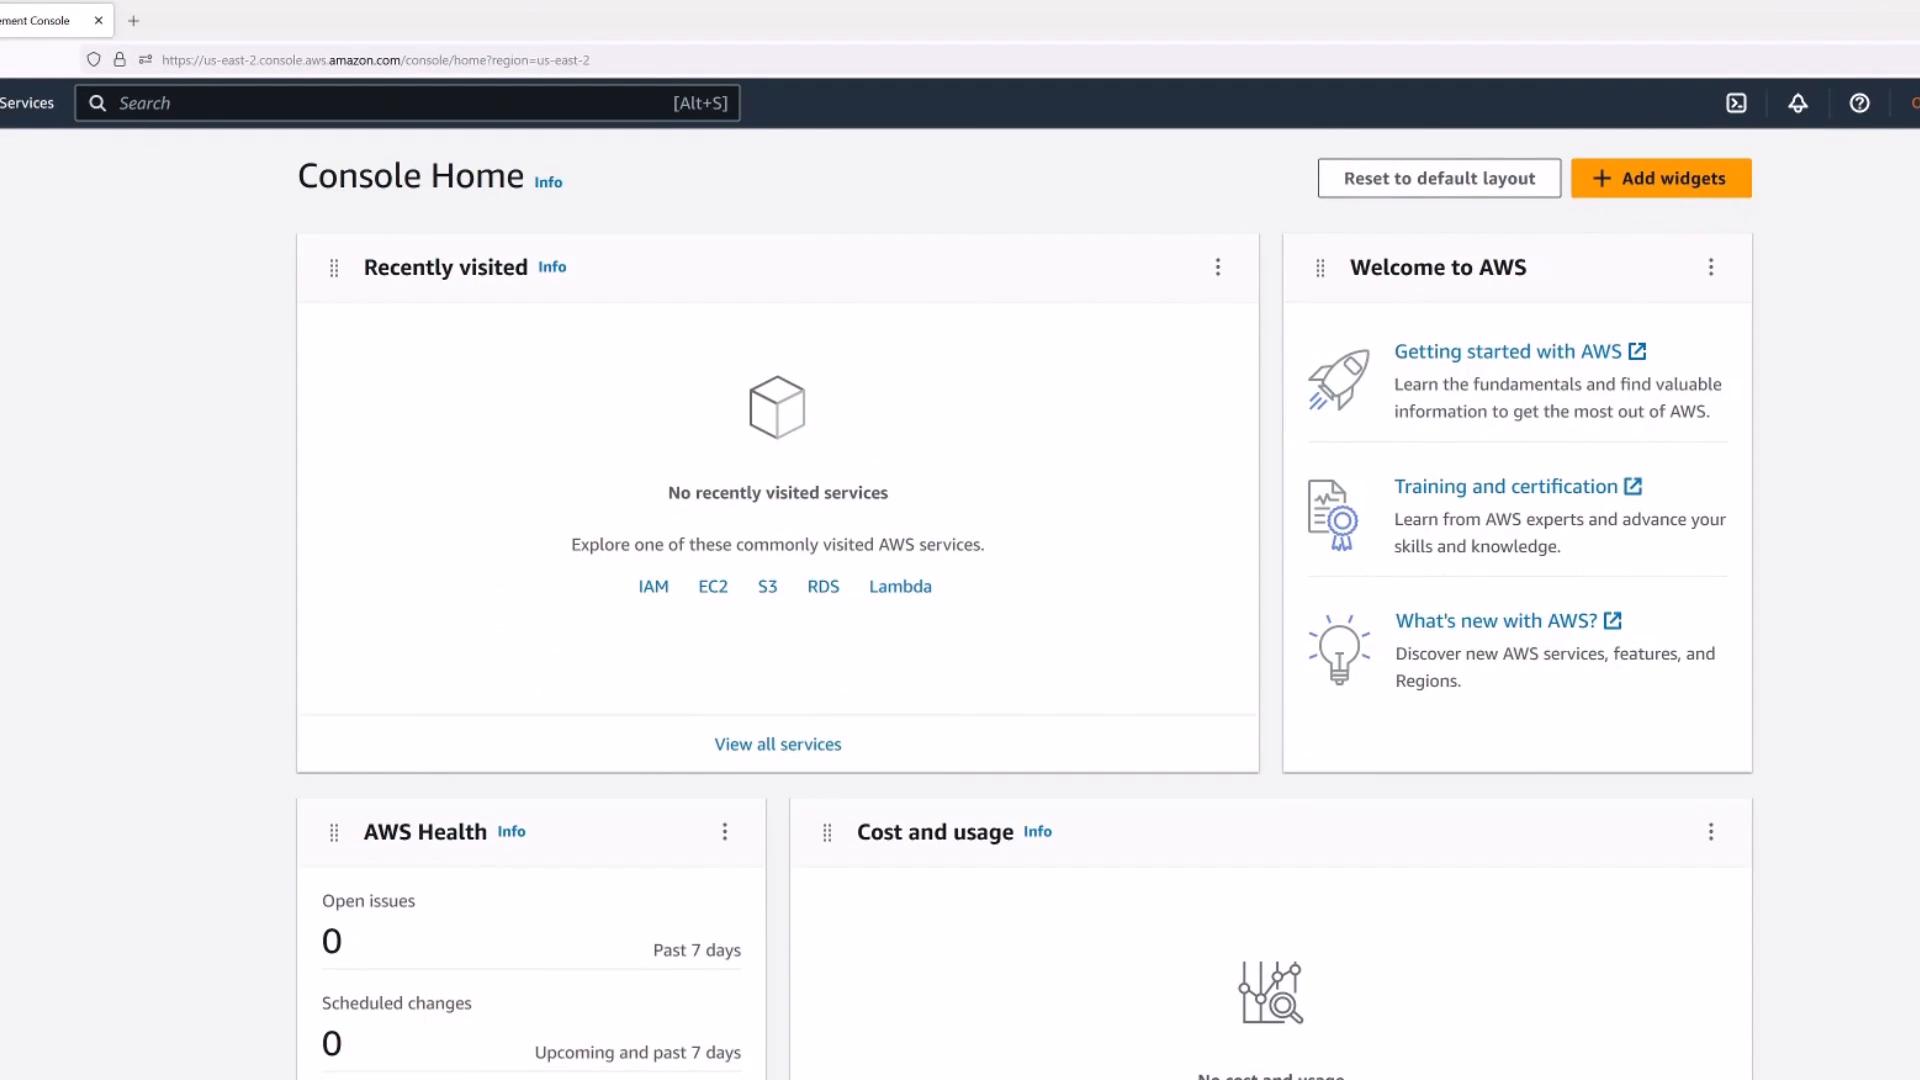Click the browser shield tracking-protection icon
Screen dimensions: 1920x1080
click(x=94, y=60)
